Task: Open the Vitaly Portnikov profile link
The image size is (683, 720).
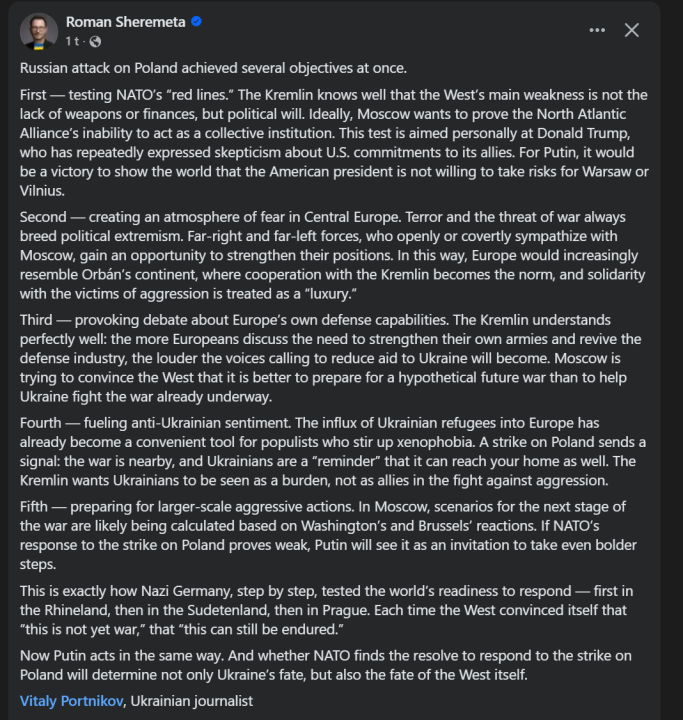Action: tap(72, 701)
